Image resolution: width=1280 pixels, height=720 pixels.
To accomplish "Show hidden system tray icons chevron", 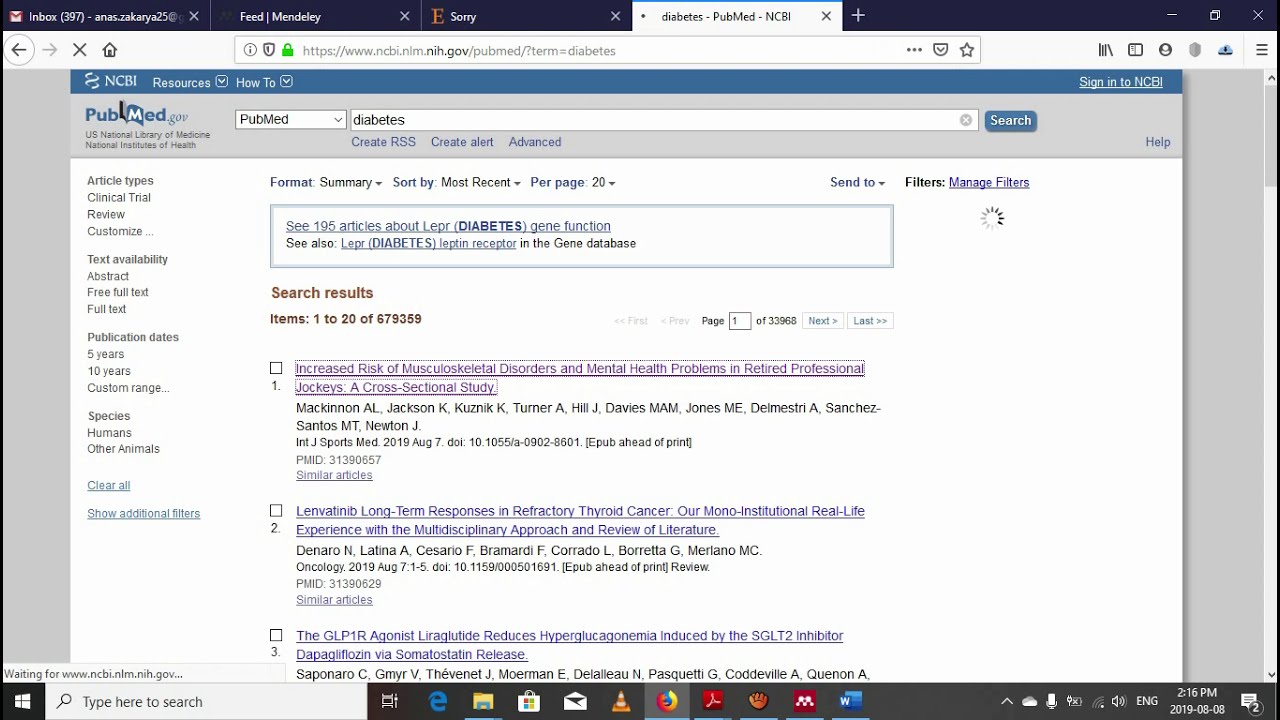I will click(1007, 701).
